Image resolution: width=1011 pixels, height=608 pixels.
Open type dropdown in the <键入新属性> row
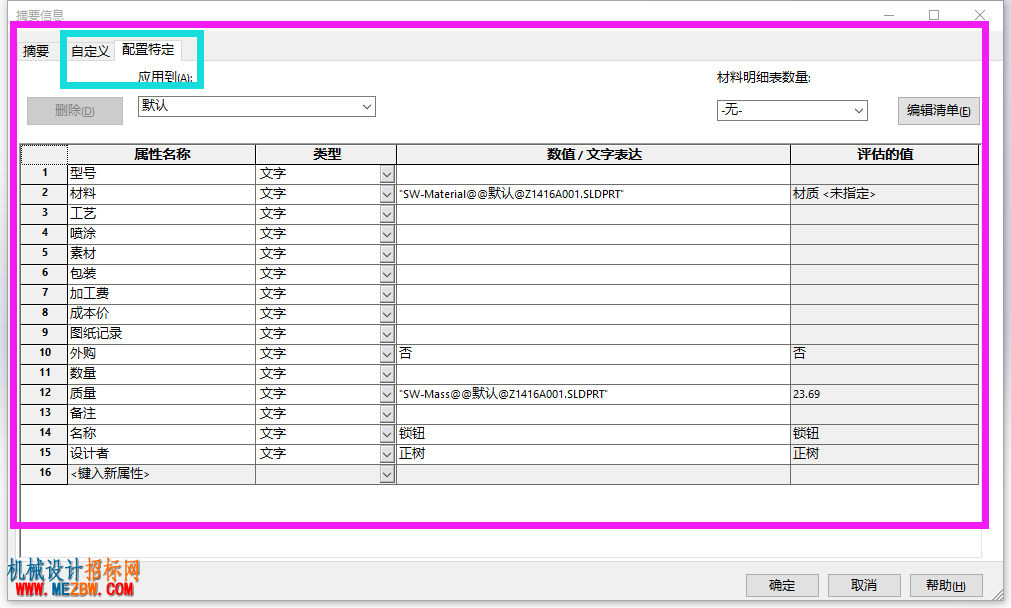387,474
